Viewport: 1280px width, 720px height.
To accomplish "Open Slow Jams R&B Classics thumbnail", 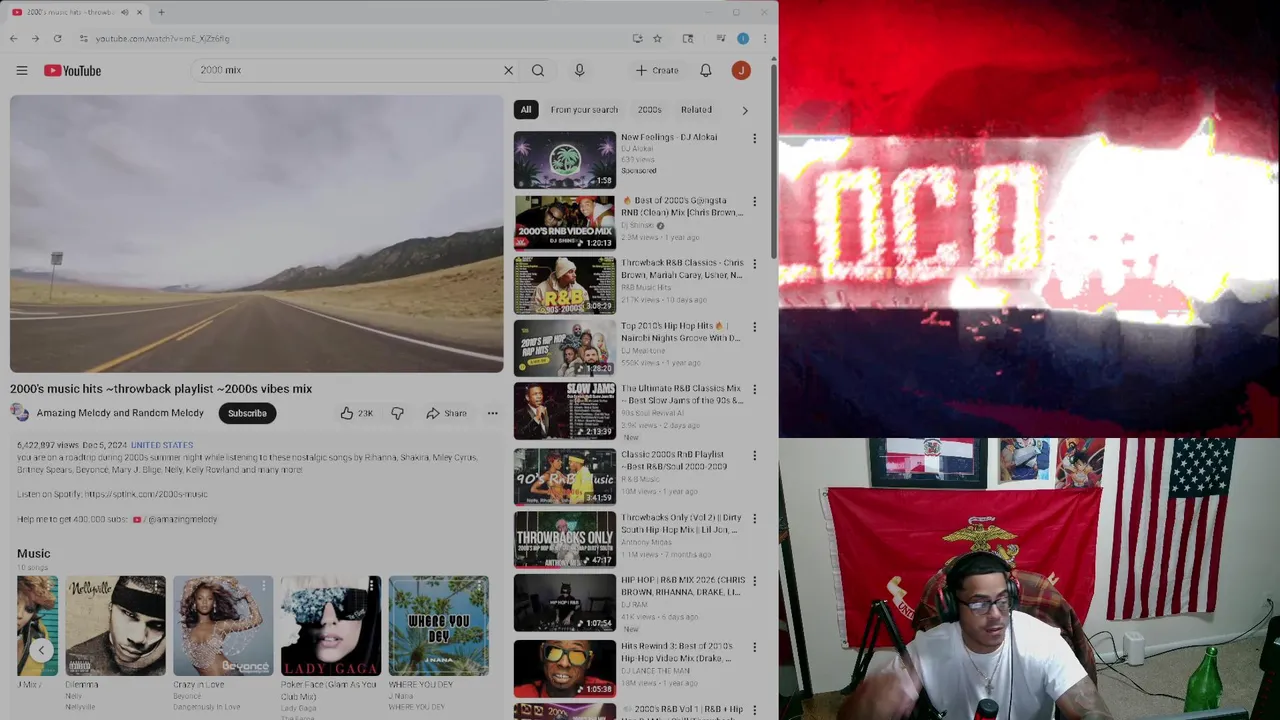I will coord(565,411).
